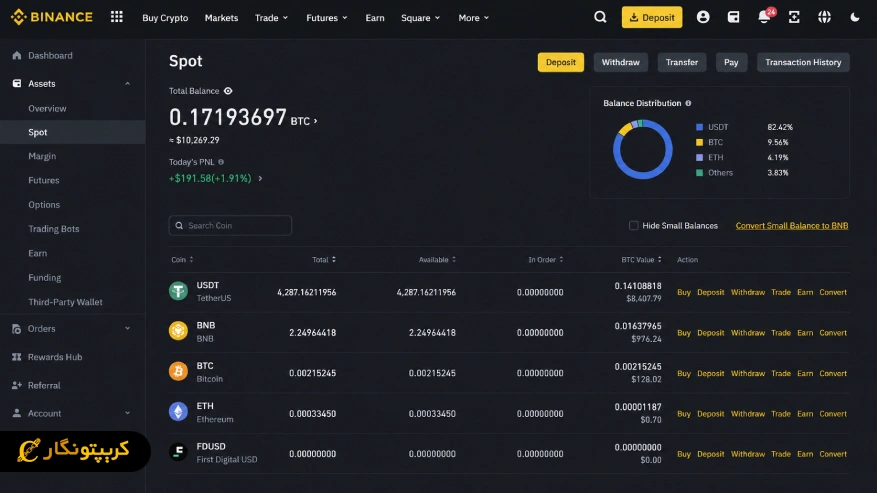Click the green Others legend swatch
Screen dimensions: 877x493
tap(699, 172)
